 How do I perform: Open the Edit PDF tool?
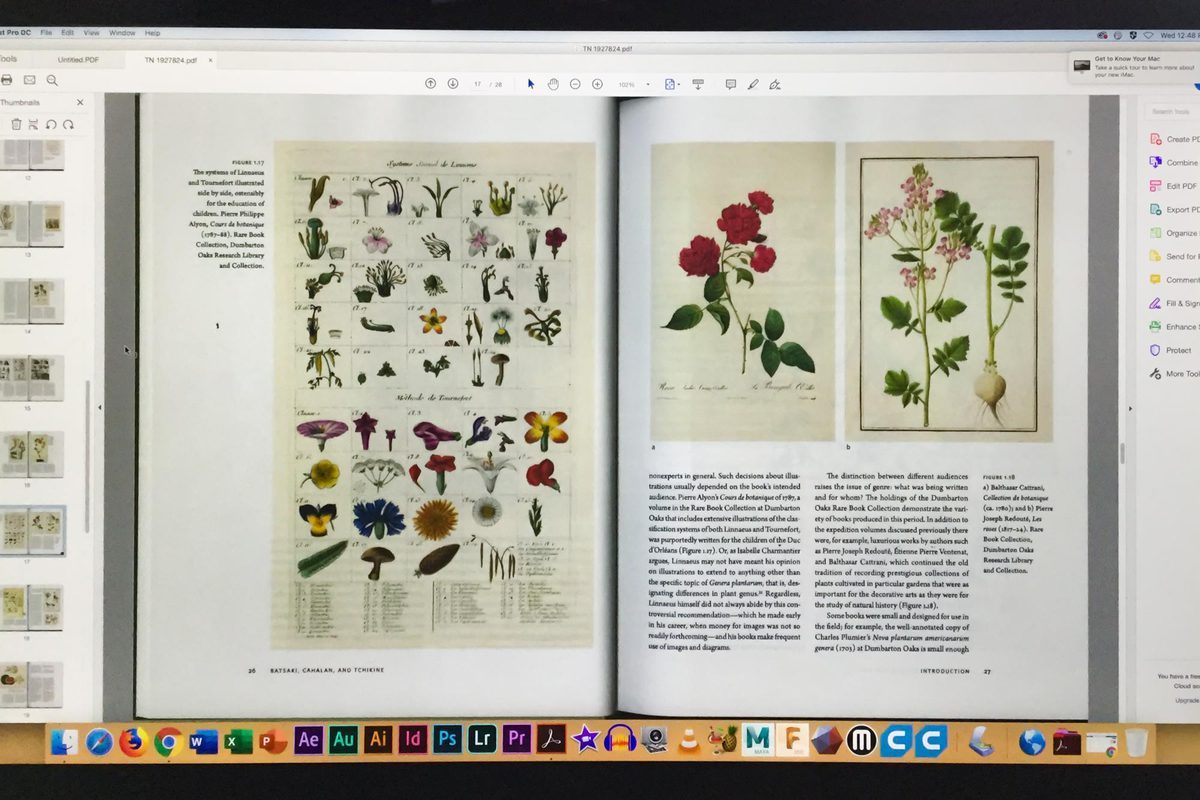[1174, 186]
